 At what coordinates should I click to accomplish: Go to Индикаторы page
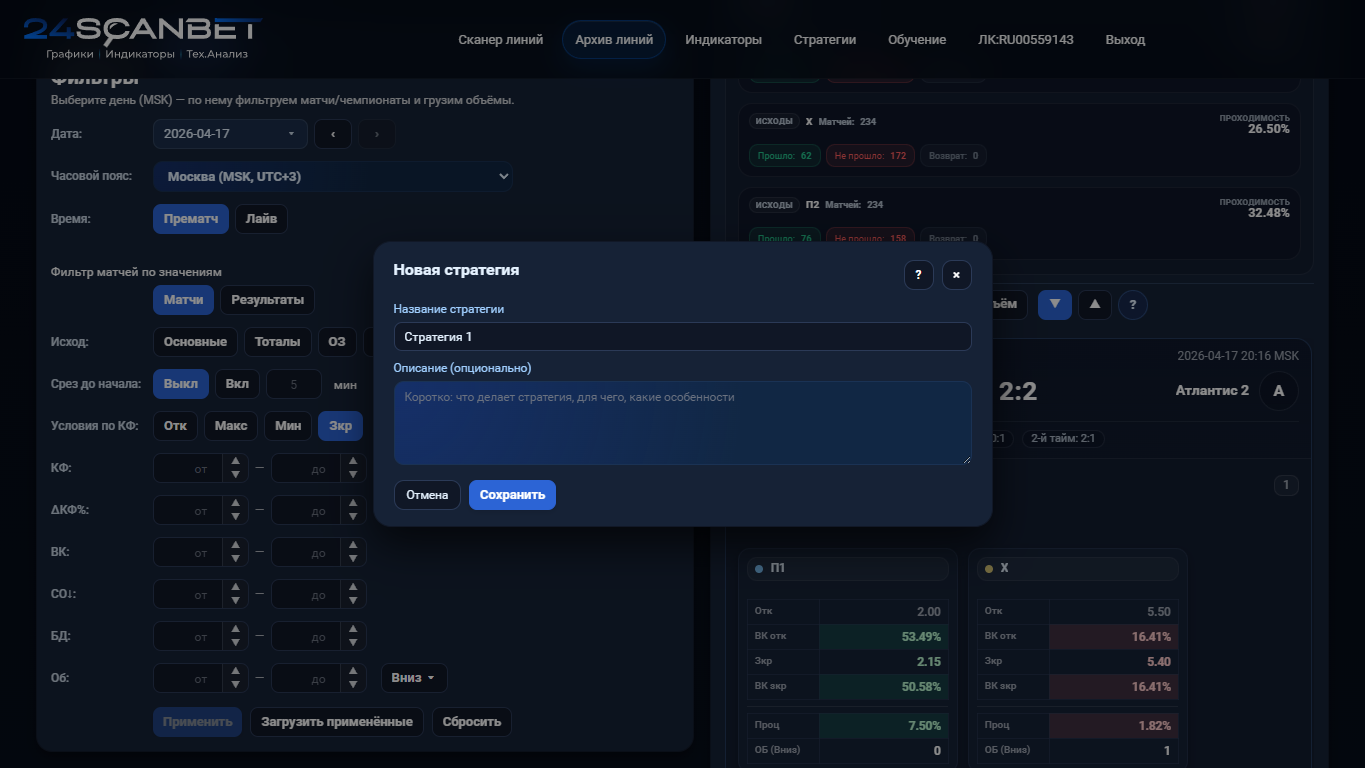coord(724,40)
